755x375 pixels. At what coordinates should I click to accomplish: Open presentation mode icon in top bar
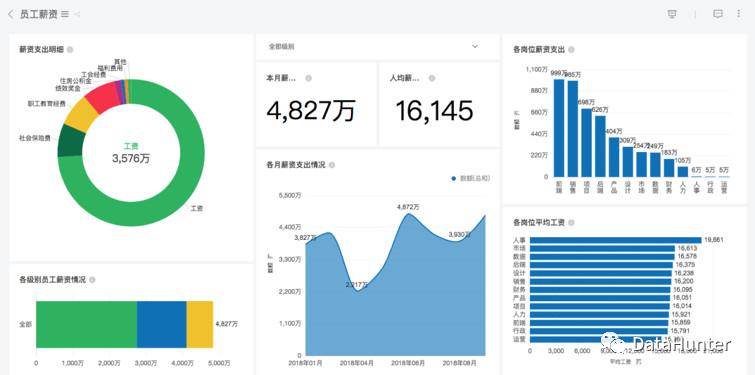[x=672, y=14]
